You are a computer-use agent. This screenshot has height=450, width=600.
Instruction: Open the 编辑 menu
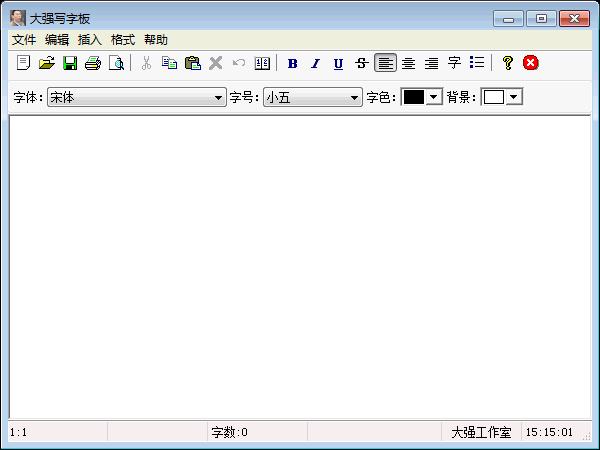tap(57, 40)
